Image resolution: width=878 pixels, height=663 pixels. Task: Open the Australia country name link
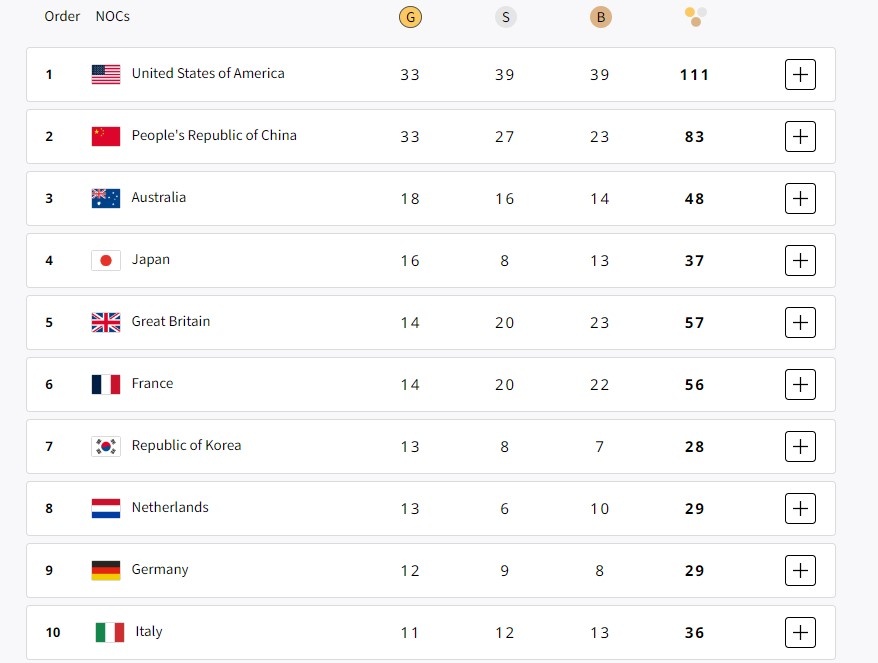(x=158, y=198)
